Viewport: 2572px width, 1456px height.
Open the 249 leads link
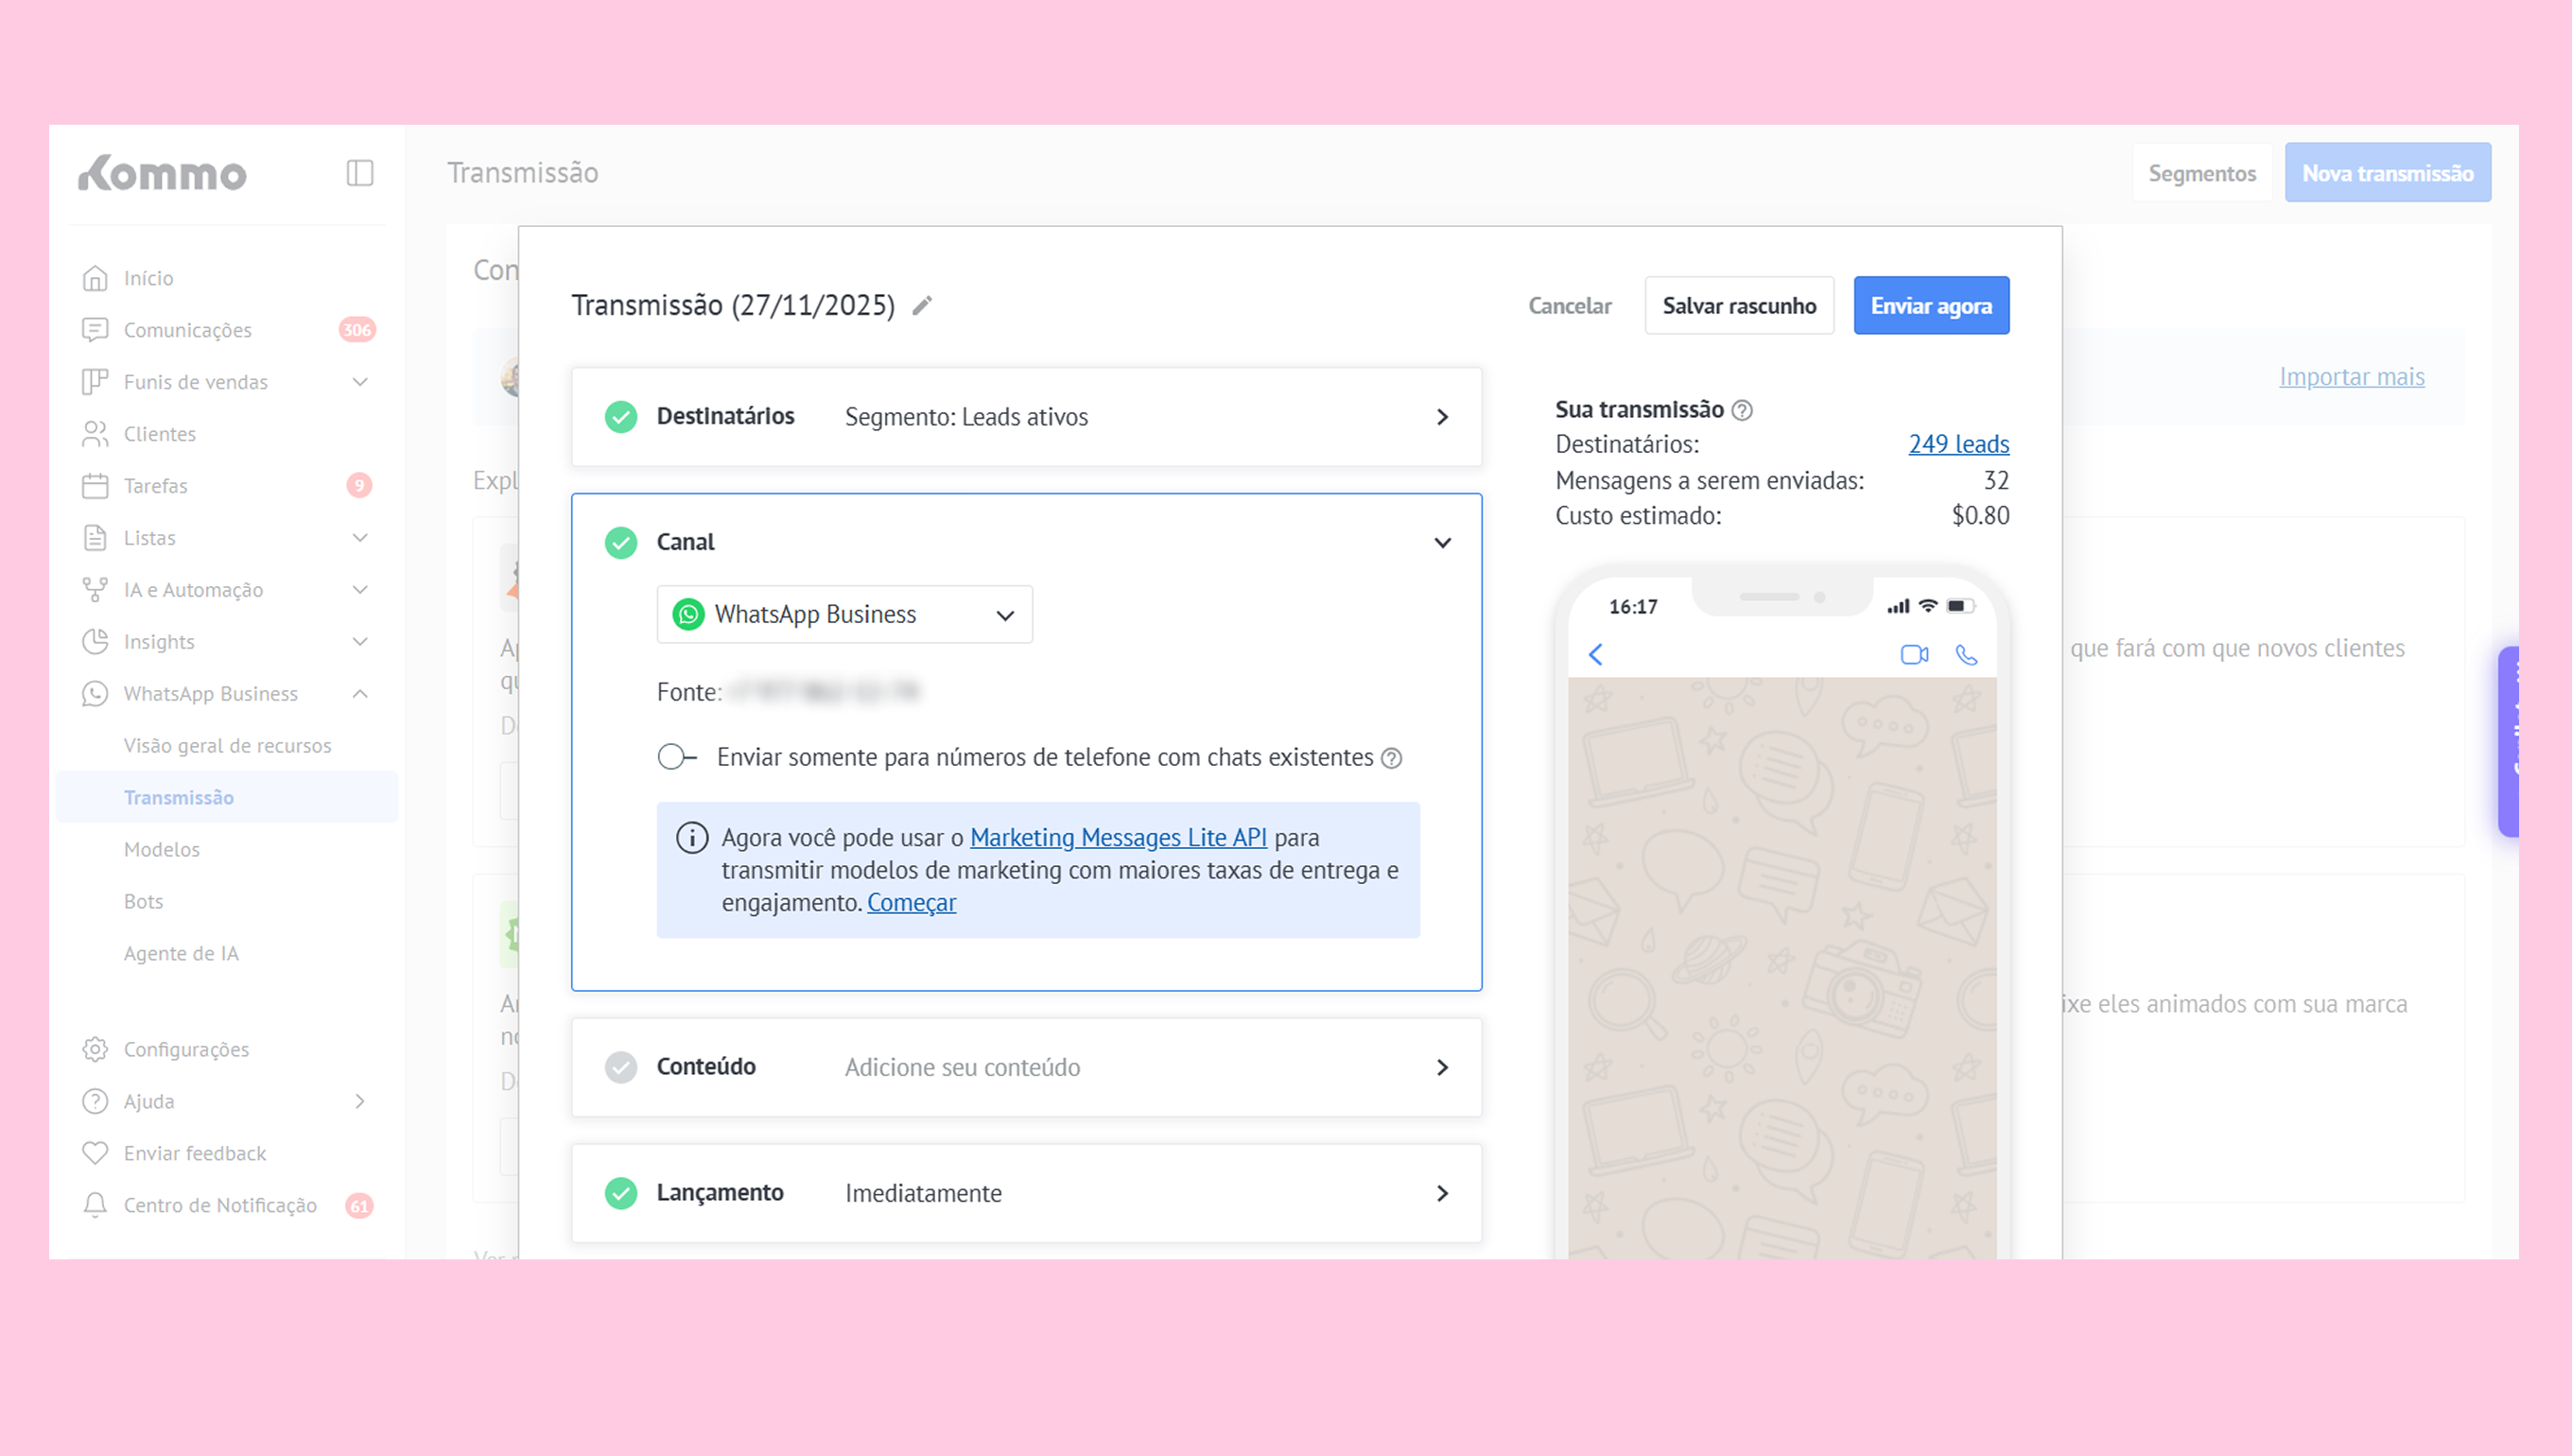pos(1958,444)
